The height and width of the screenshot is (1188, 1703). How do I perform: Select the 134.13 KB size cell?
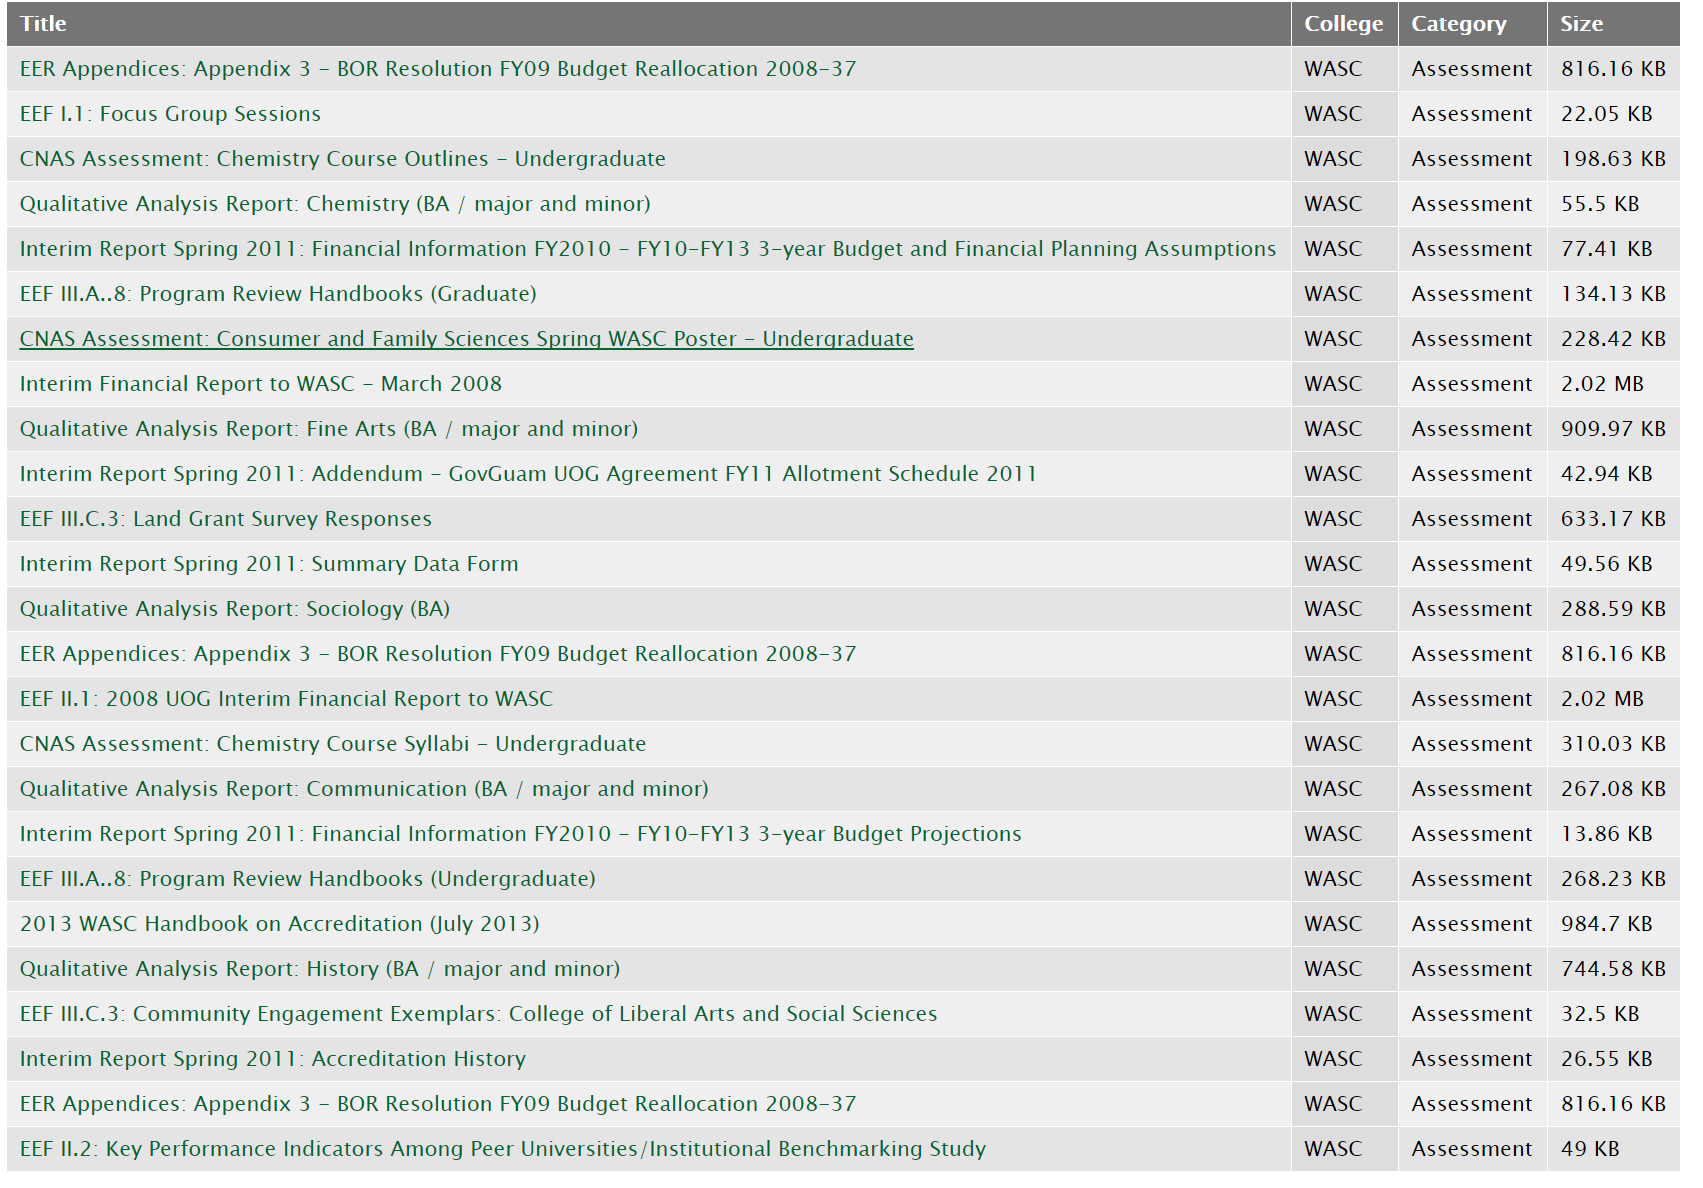(x=1613, y=294)
